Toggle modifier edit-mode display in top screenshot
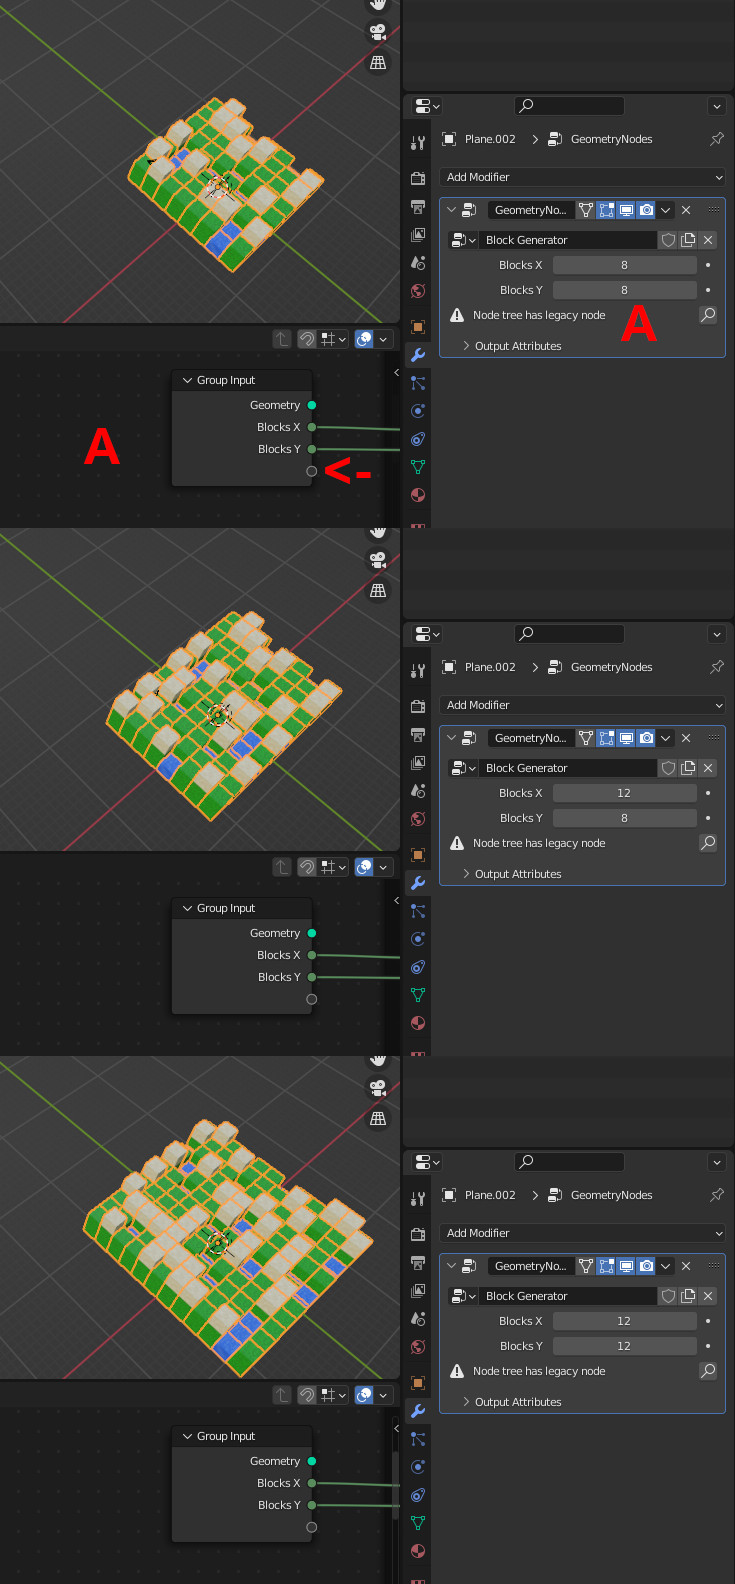 [606, 210]
